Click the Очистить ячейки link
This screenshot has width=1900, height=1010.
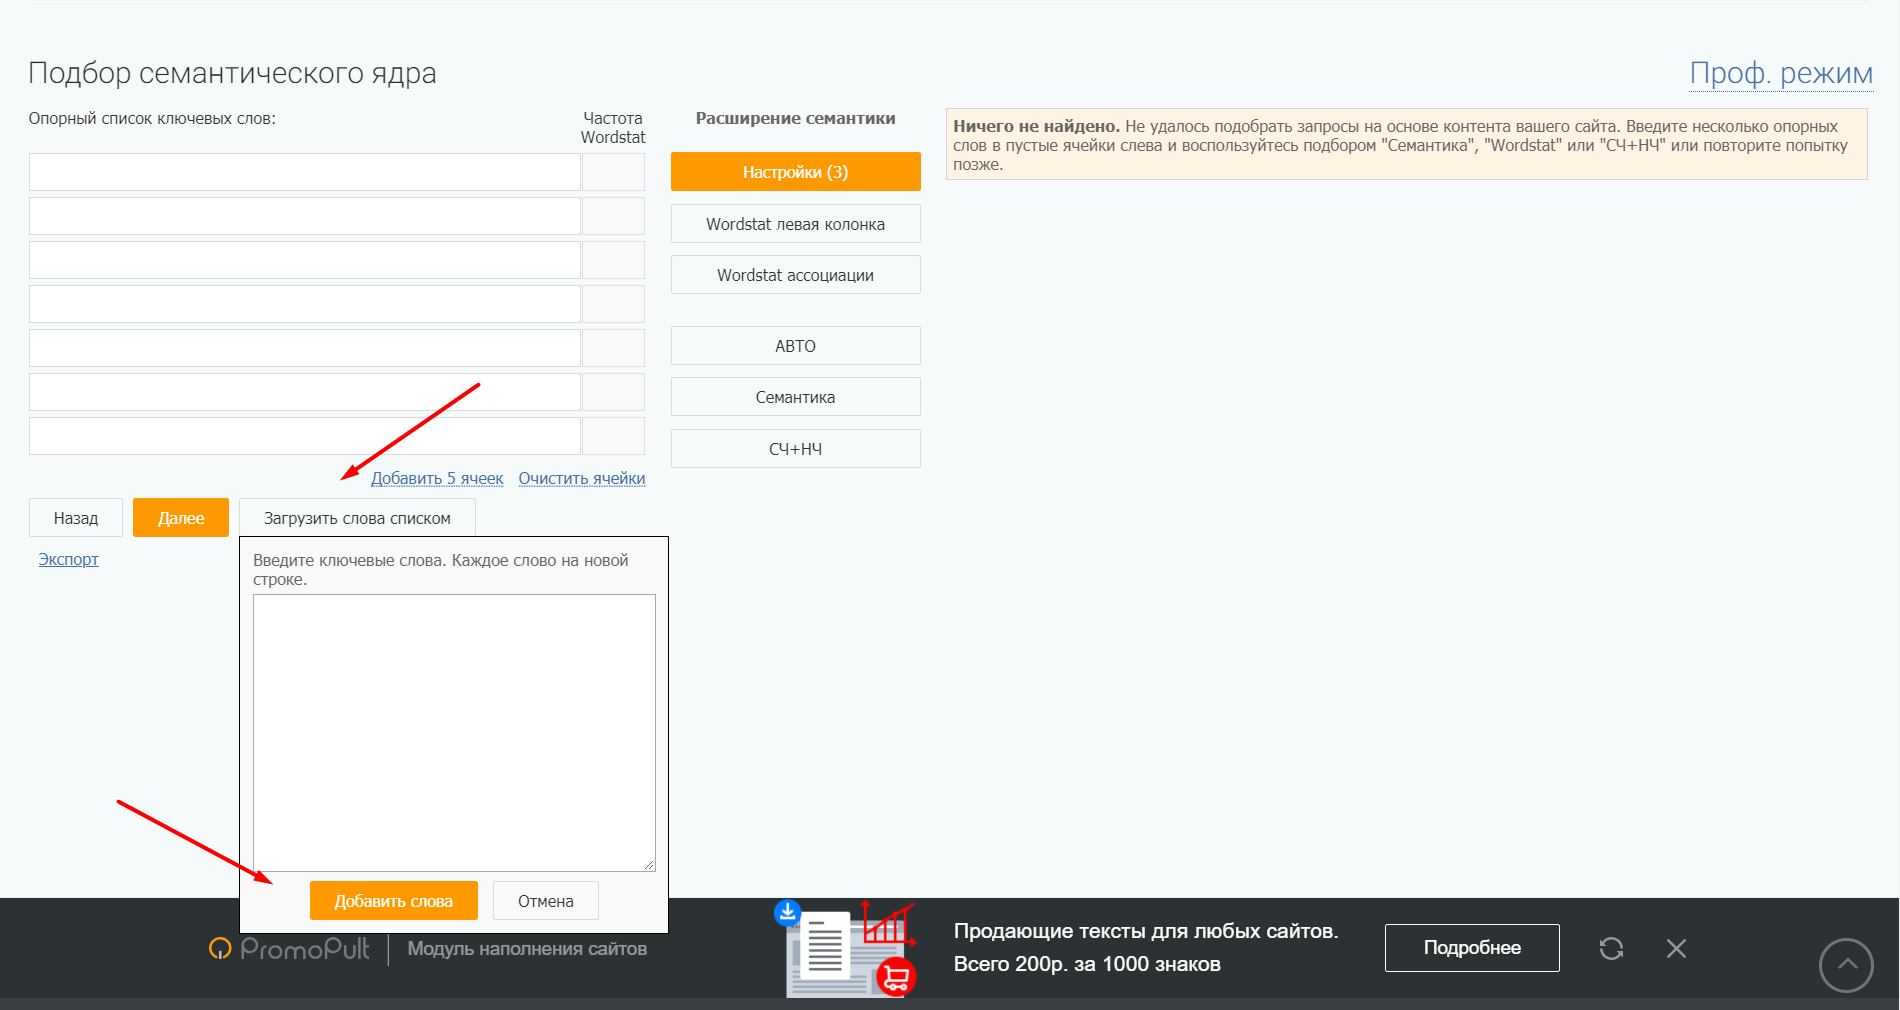(581, 478)
